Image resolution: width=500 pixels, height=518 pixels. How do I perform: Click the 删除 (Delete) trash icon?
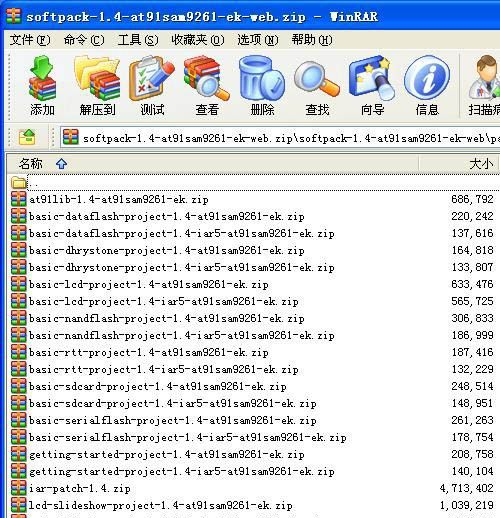click(x=262, y=86)
